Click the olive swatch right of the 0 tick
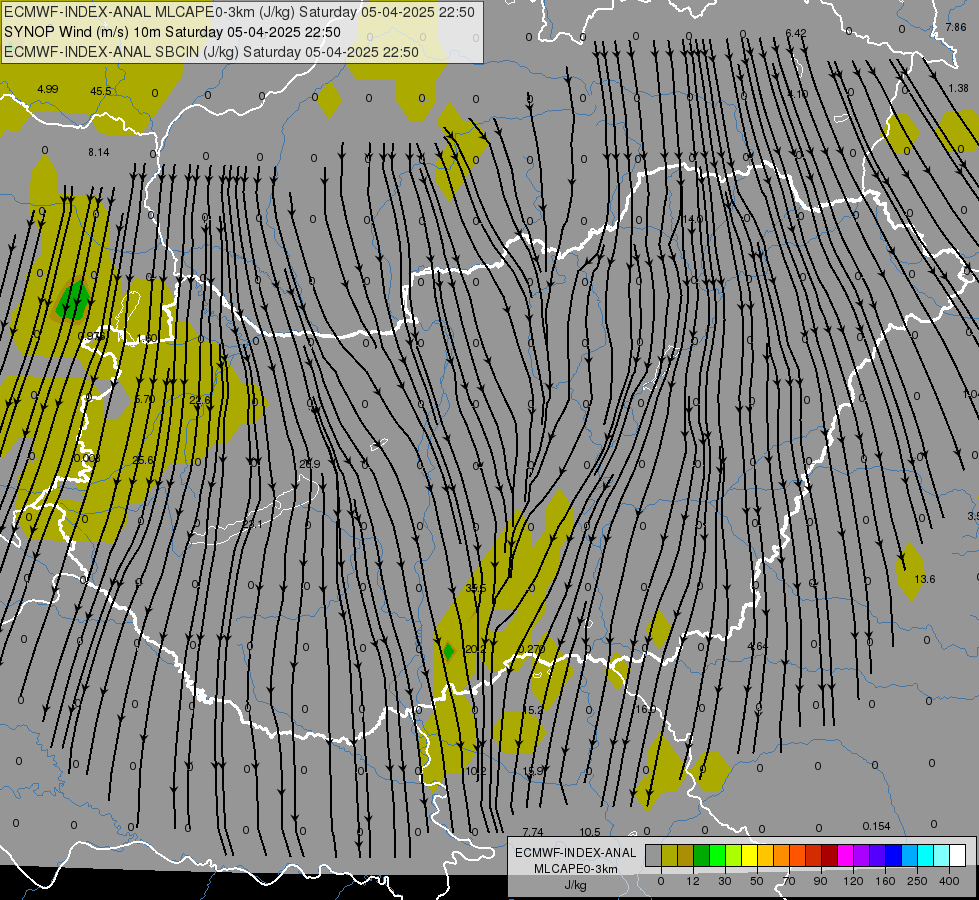 [x=669, y=856]
